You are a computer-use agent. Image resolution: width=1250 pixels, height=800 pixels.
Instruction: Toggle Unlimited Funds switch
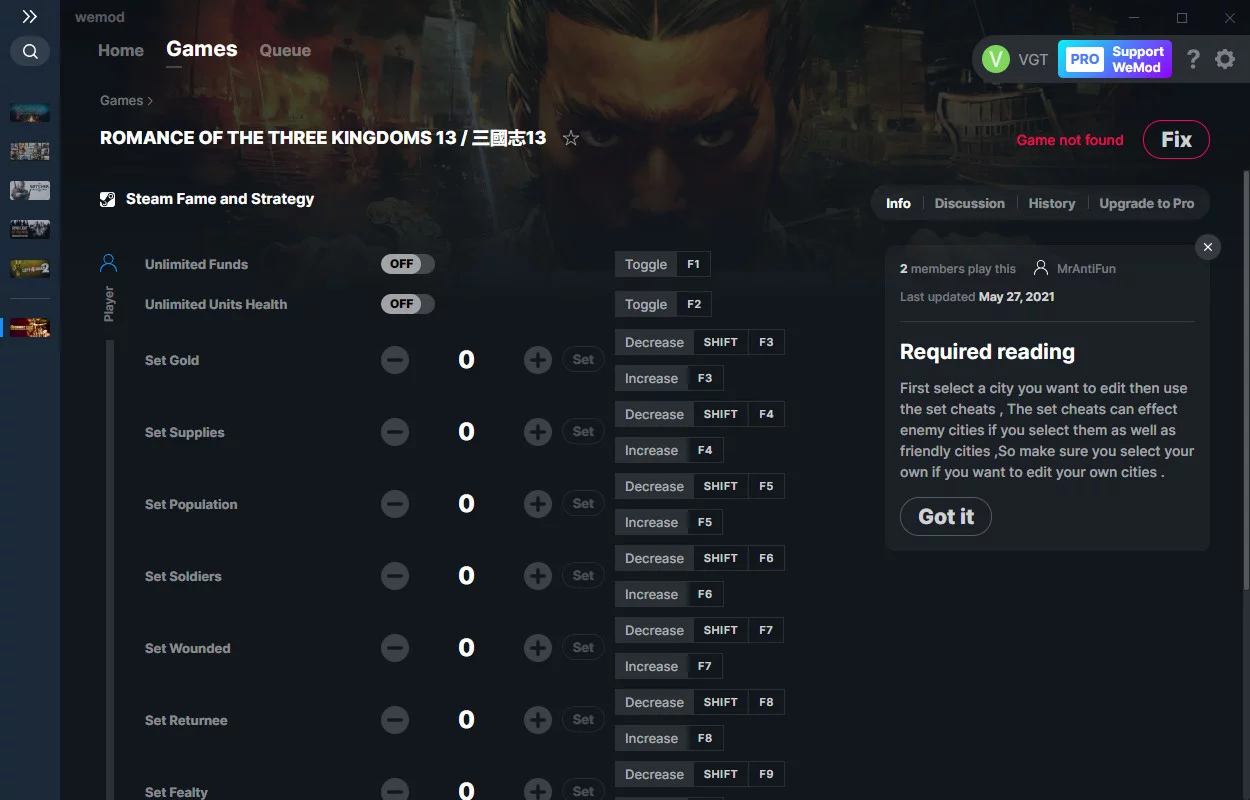click(408, 264)
